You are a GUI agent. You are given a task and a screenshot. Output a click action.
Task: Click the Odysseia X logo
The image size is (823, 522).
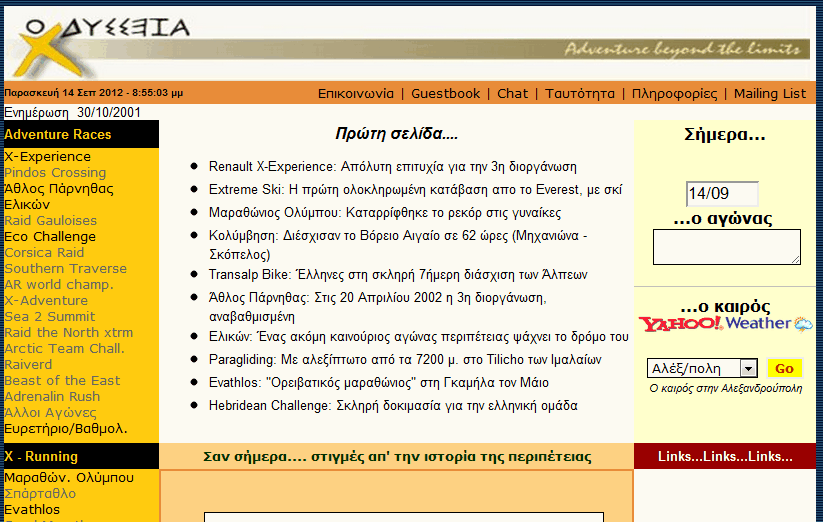(x=100, y=46)
